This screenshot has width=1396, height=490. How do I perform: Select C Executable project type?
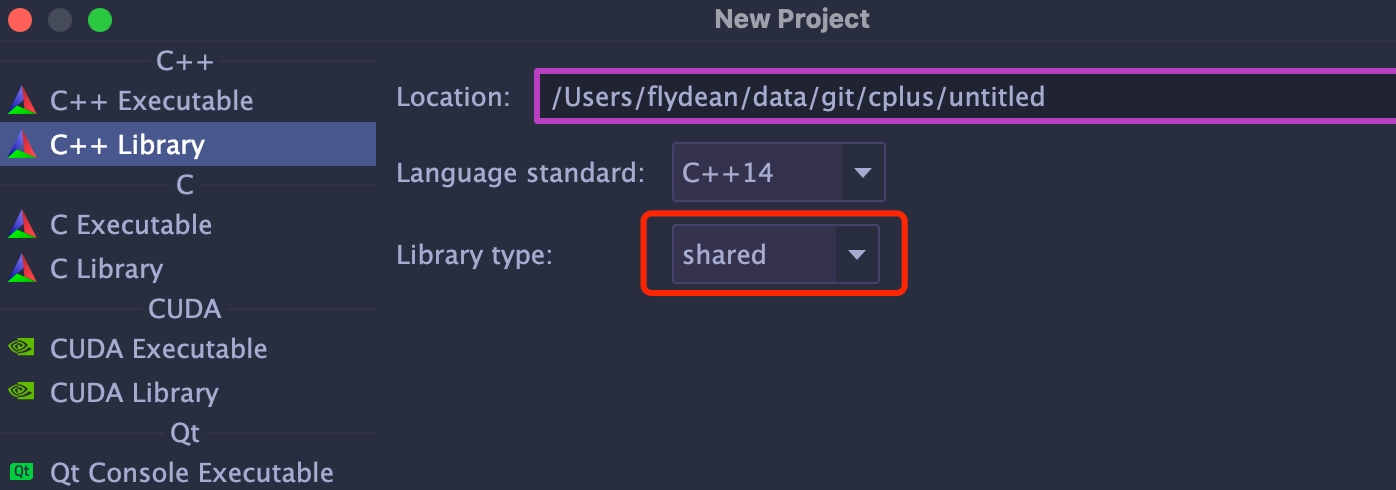(x=131, y=225)
